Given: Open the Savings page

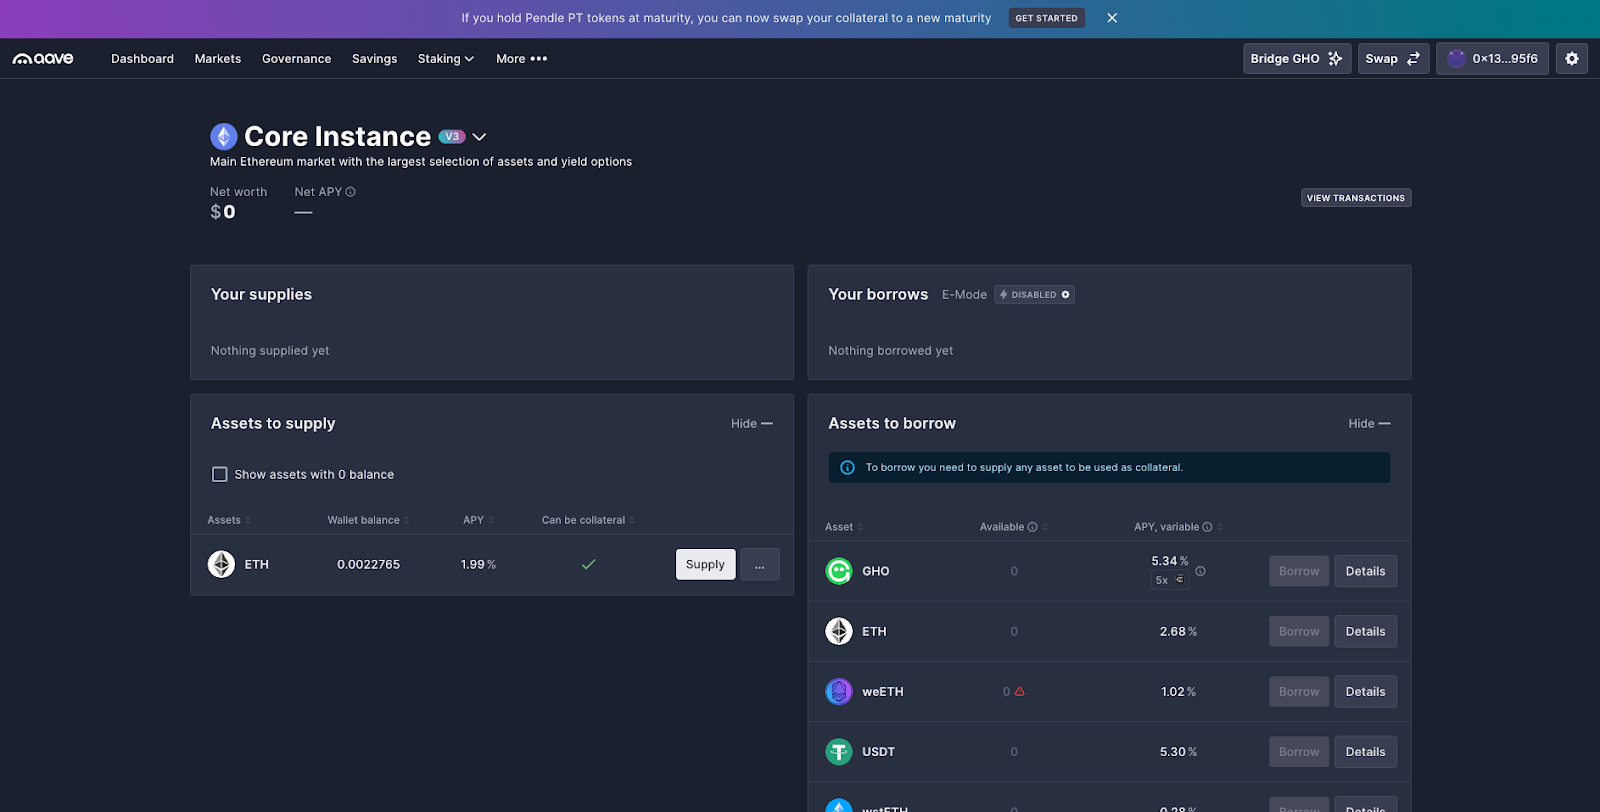Looking at the screenshot, I should click(x=374, y=59).
